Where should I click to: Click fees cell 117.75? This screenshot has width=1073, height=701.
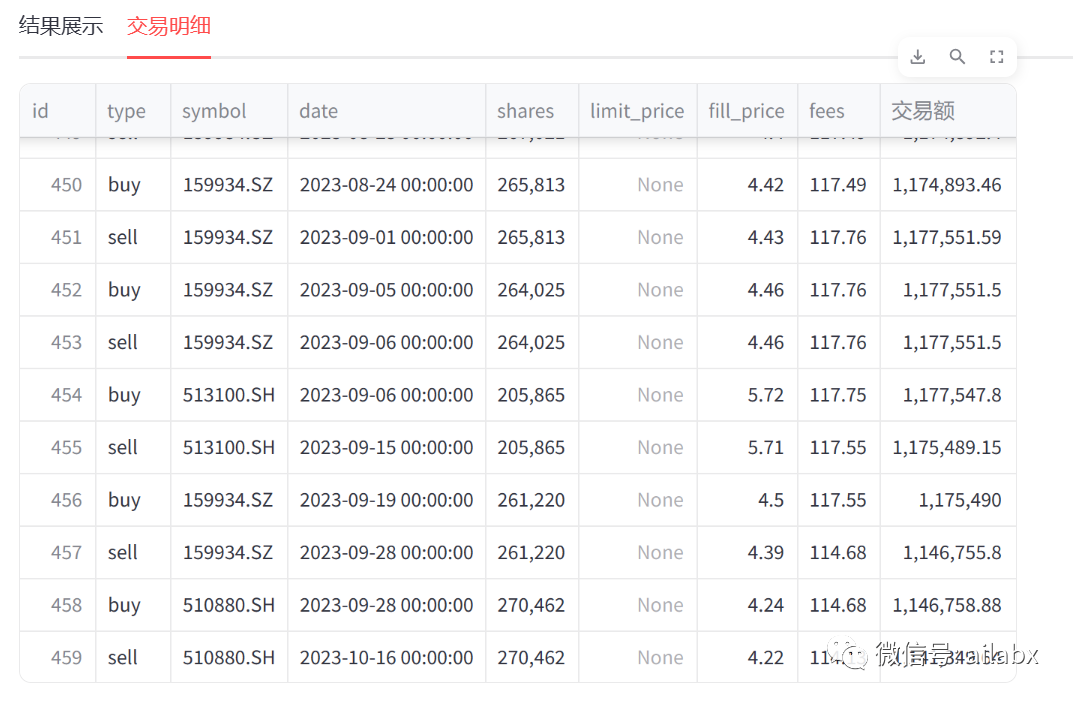pos(839,395)
